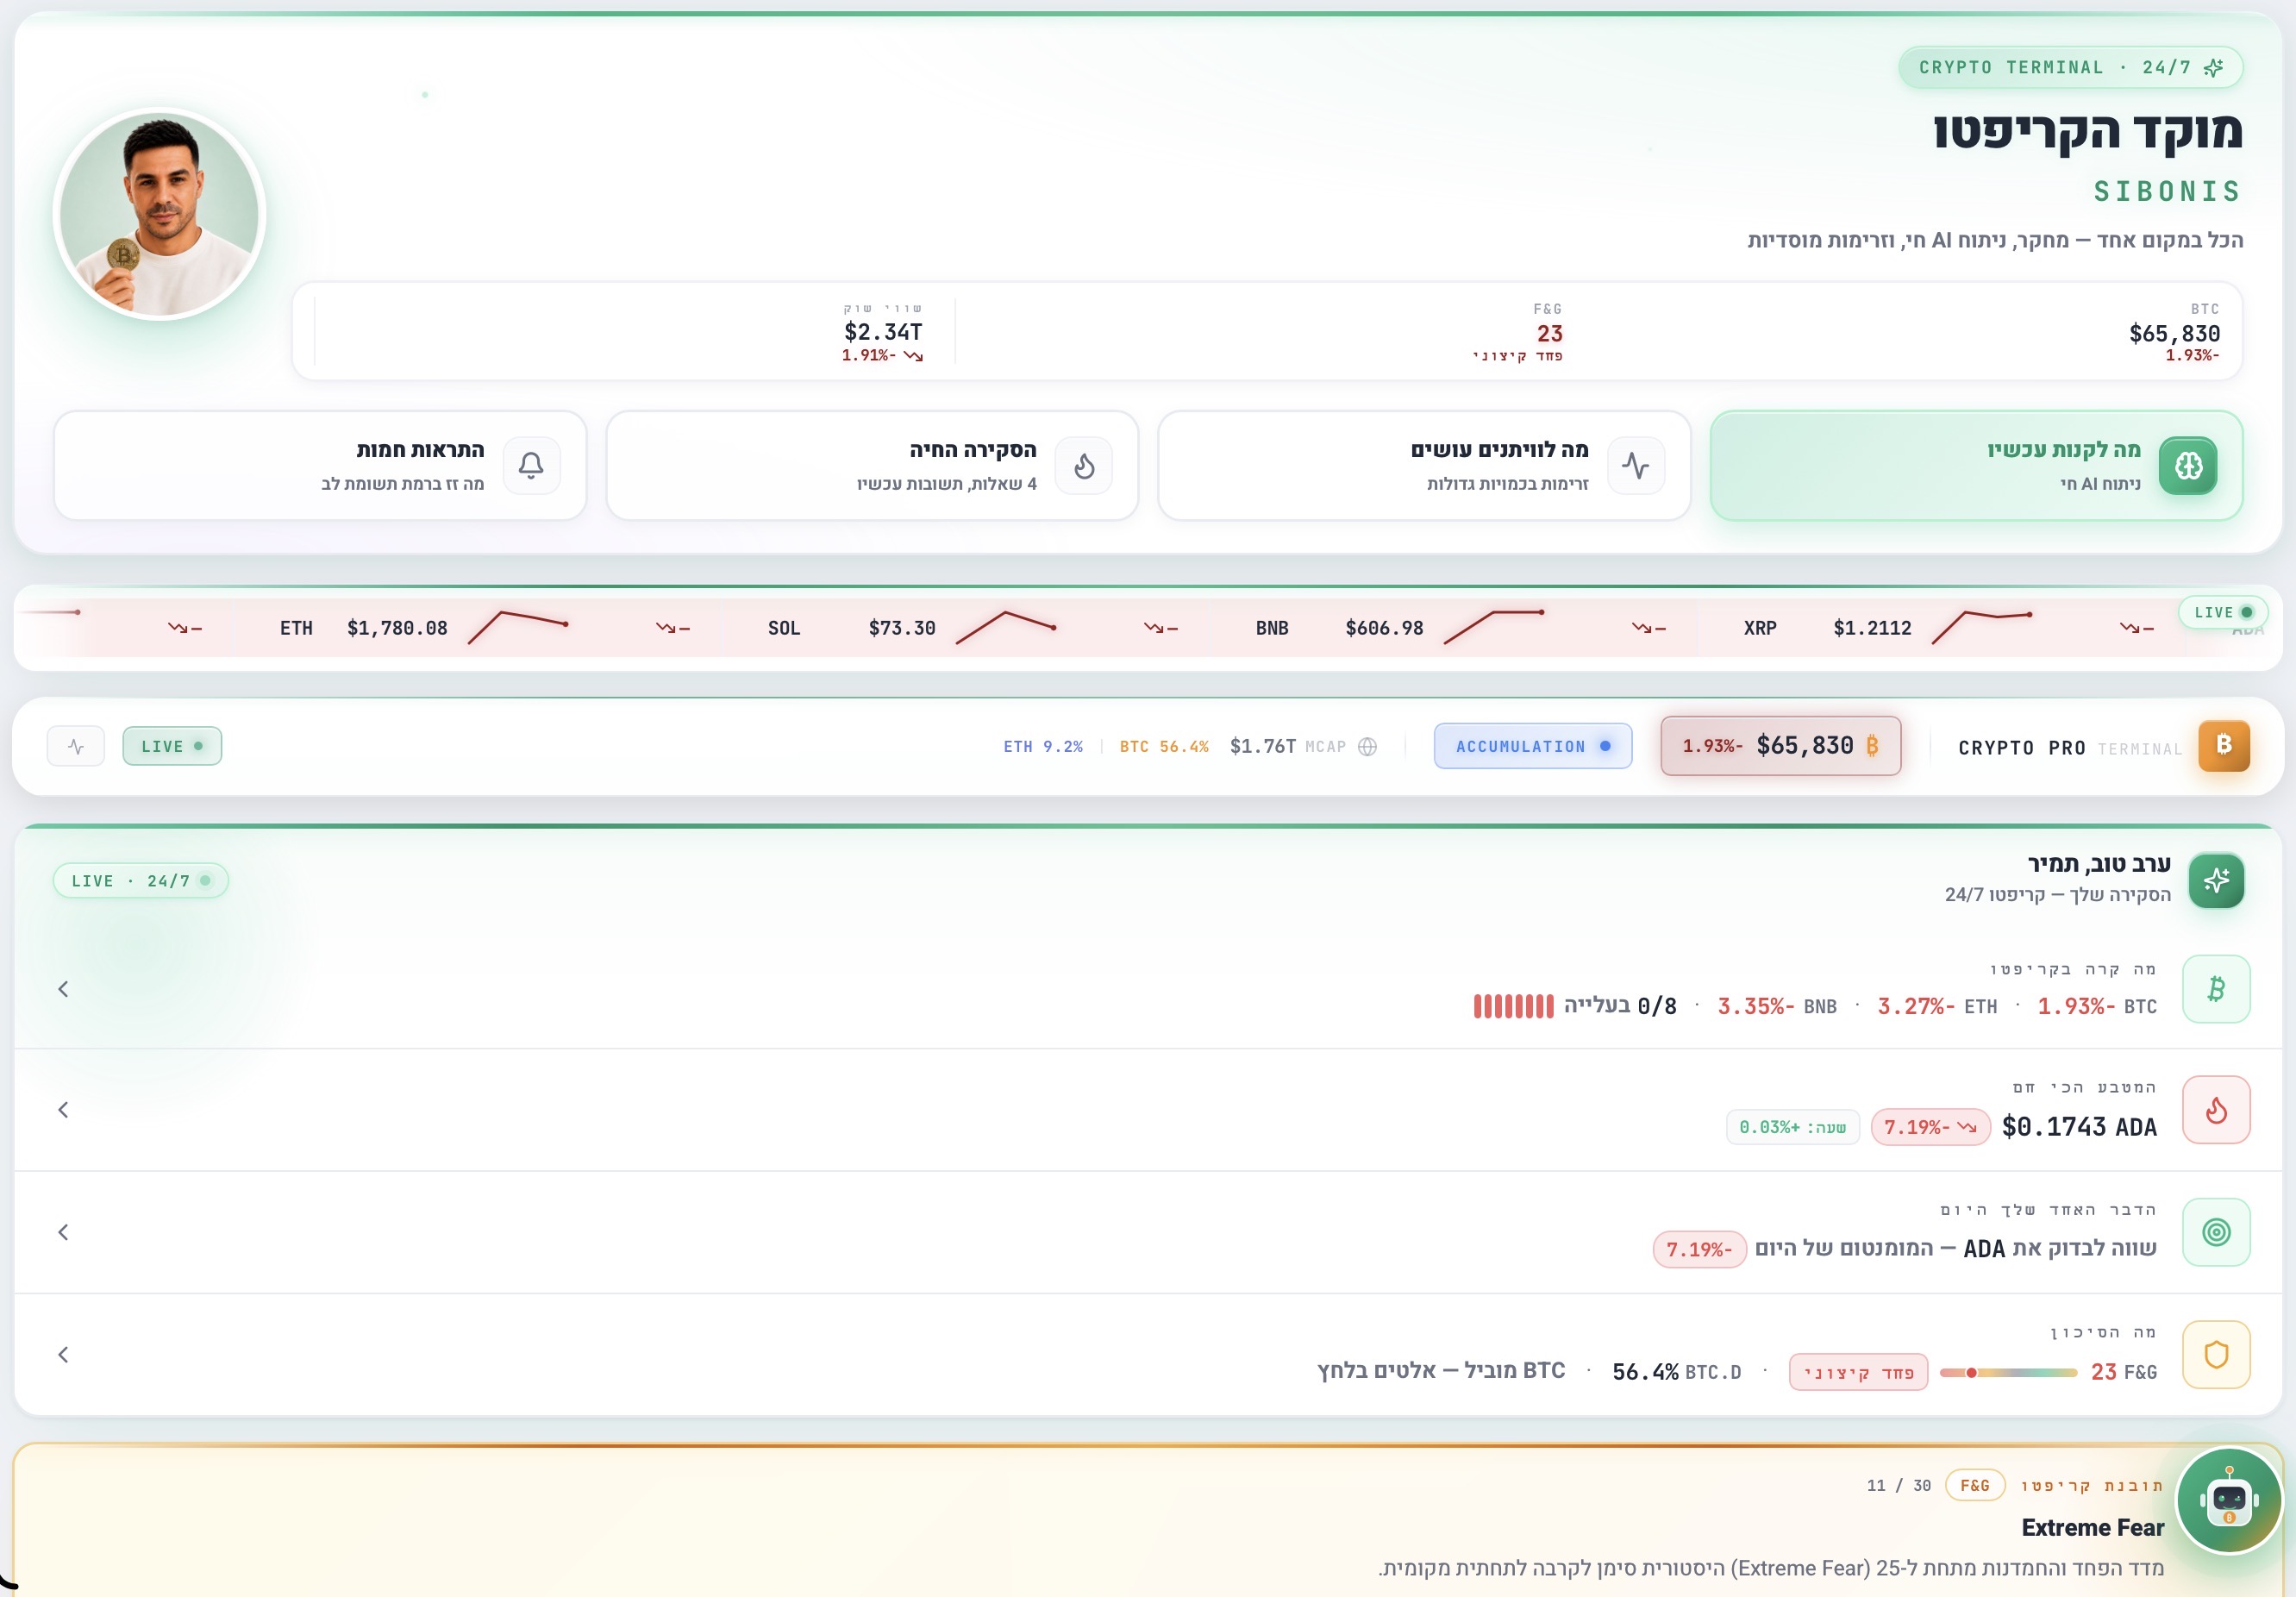Expand the hottest coin ADA row chevron

tap(63, 1110)
